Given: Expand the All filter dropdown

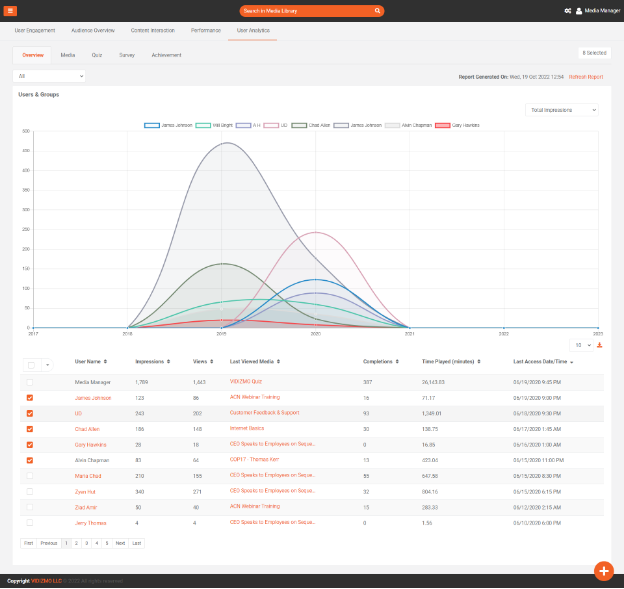Looking at the screenshot, I should [x=49, y=76].
